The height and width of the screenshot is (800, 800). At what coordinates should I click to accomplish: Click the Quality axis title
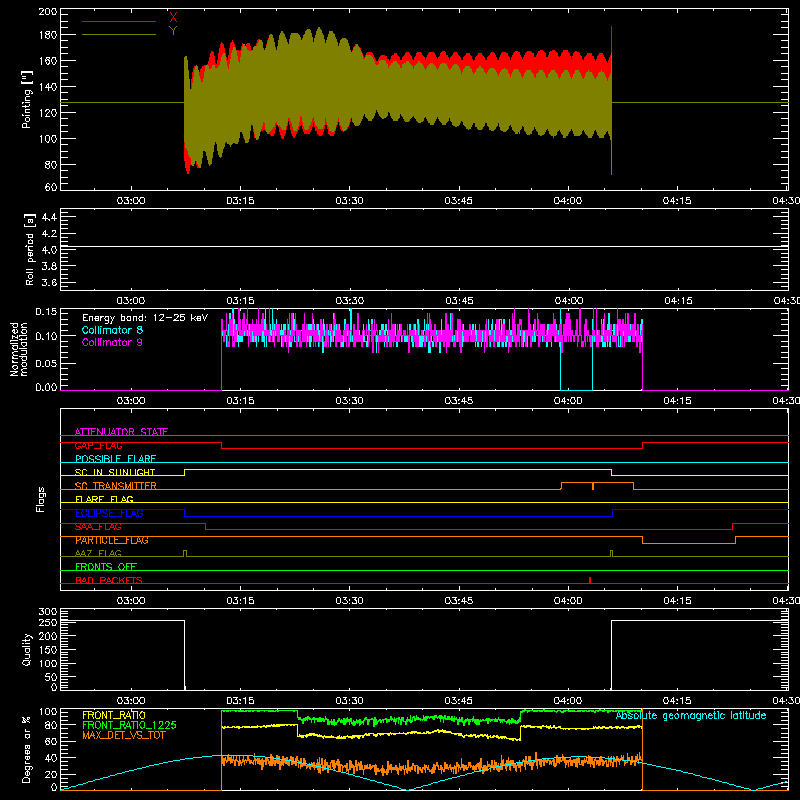(x=27, y=649)
